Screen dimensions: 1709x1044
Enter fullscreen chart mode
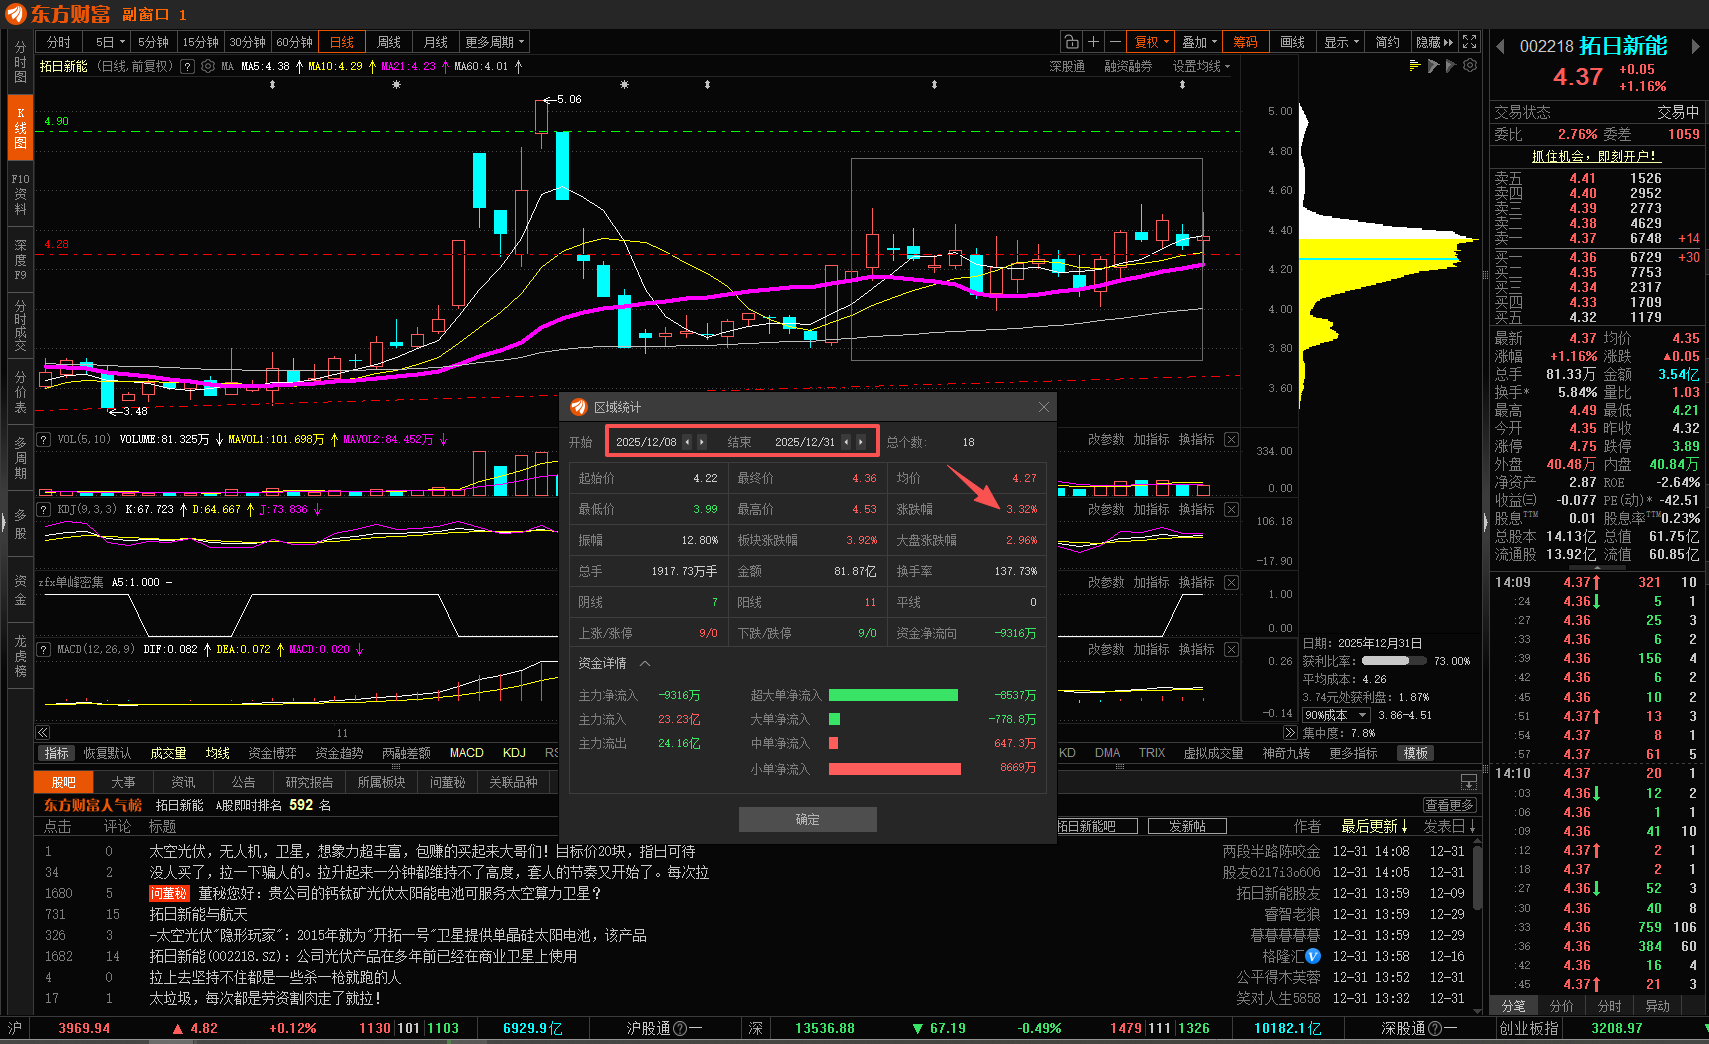coord(1469,42)
